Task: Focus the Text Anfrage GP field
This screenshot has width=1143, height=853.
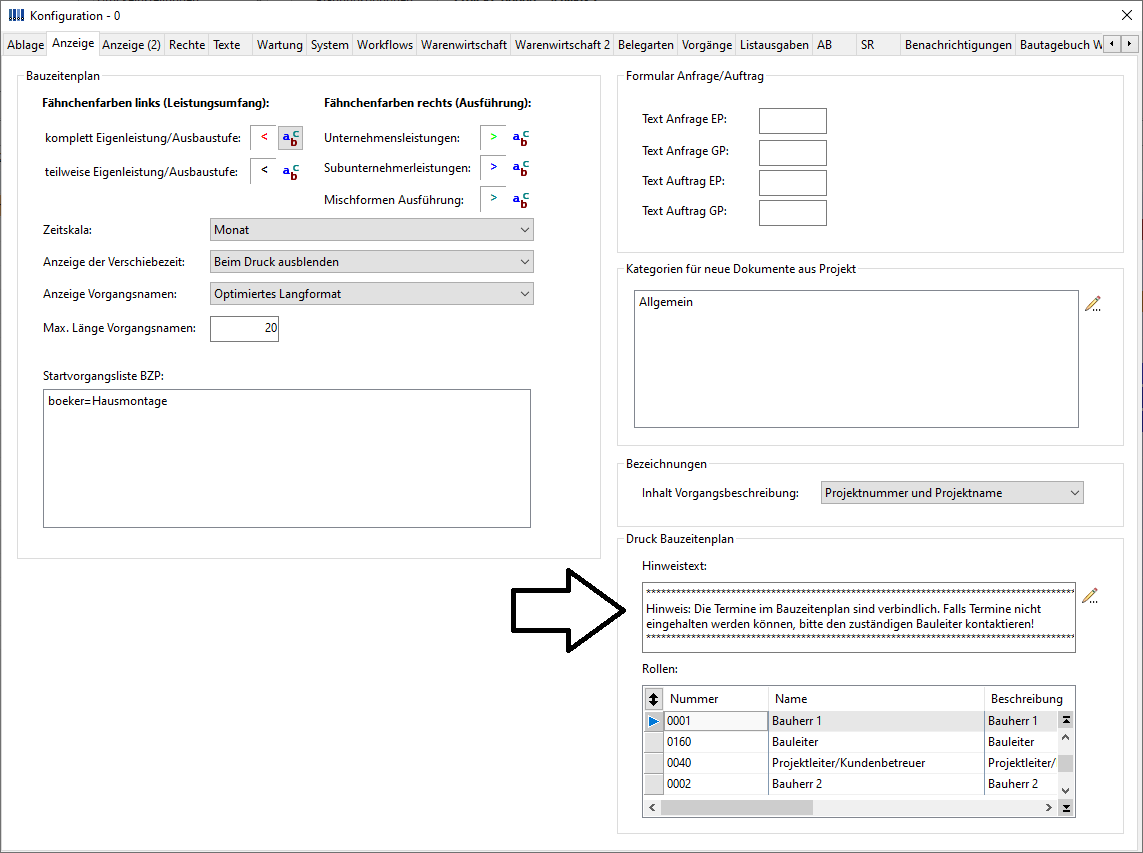Action: [x=792, y=153]
